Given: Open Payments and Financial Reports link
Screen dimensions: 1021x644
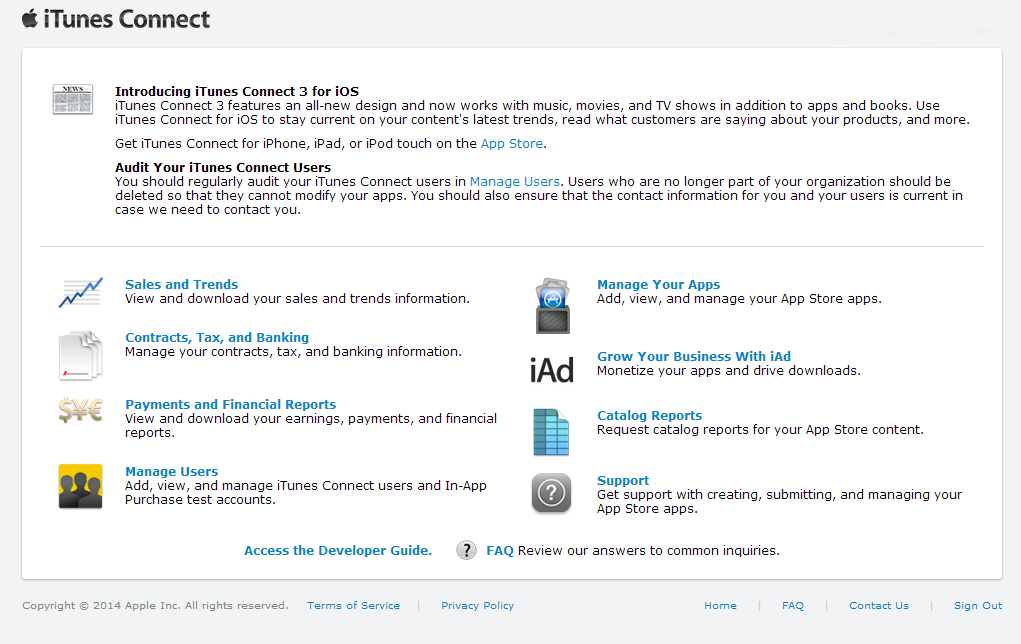Looking at the screenshot, I should pos(230,404).
